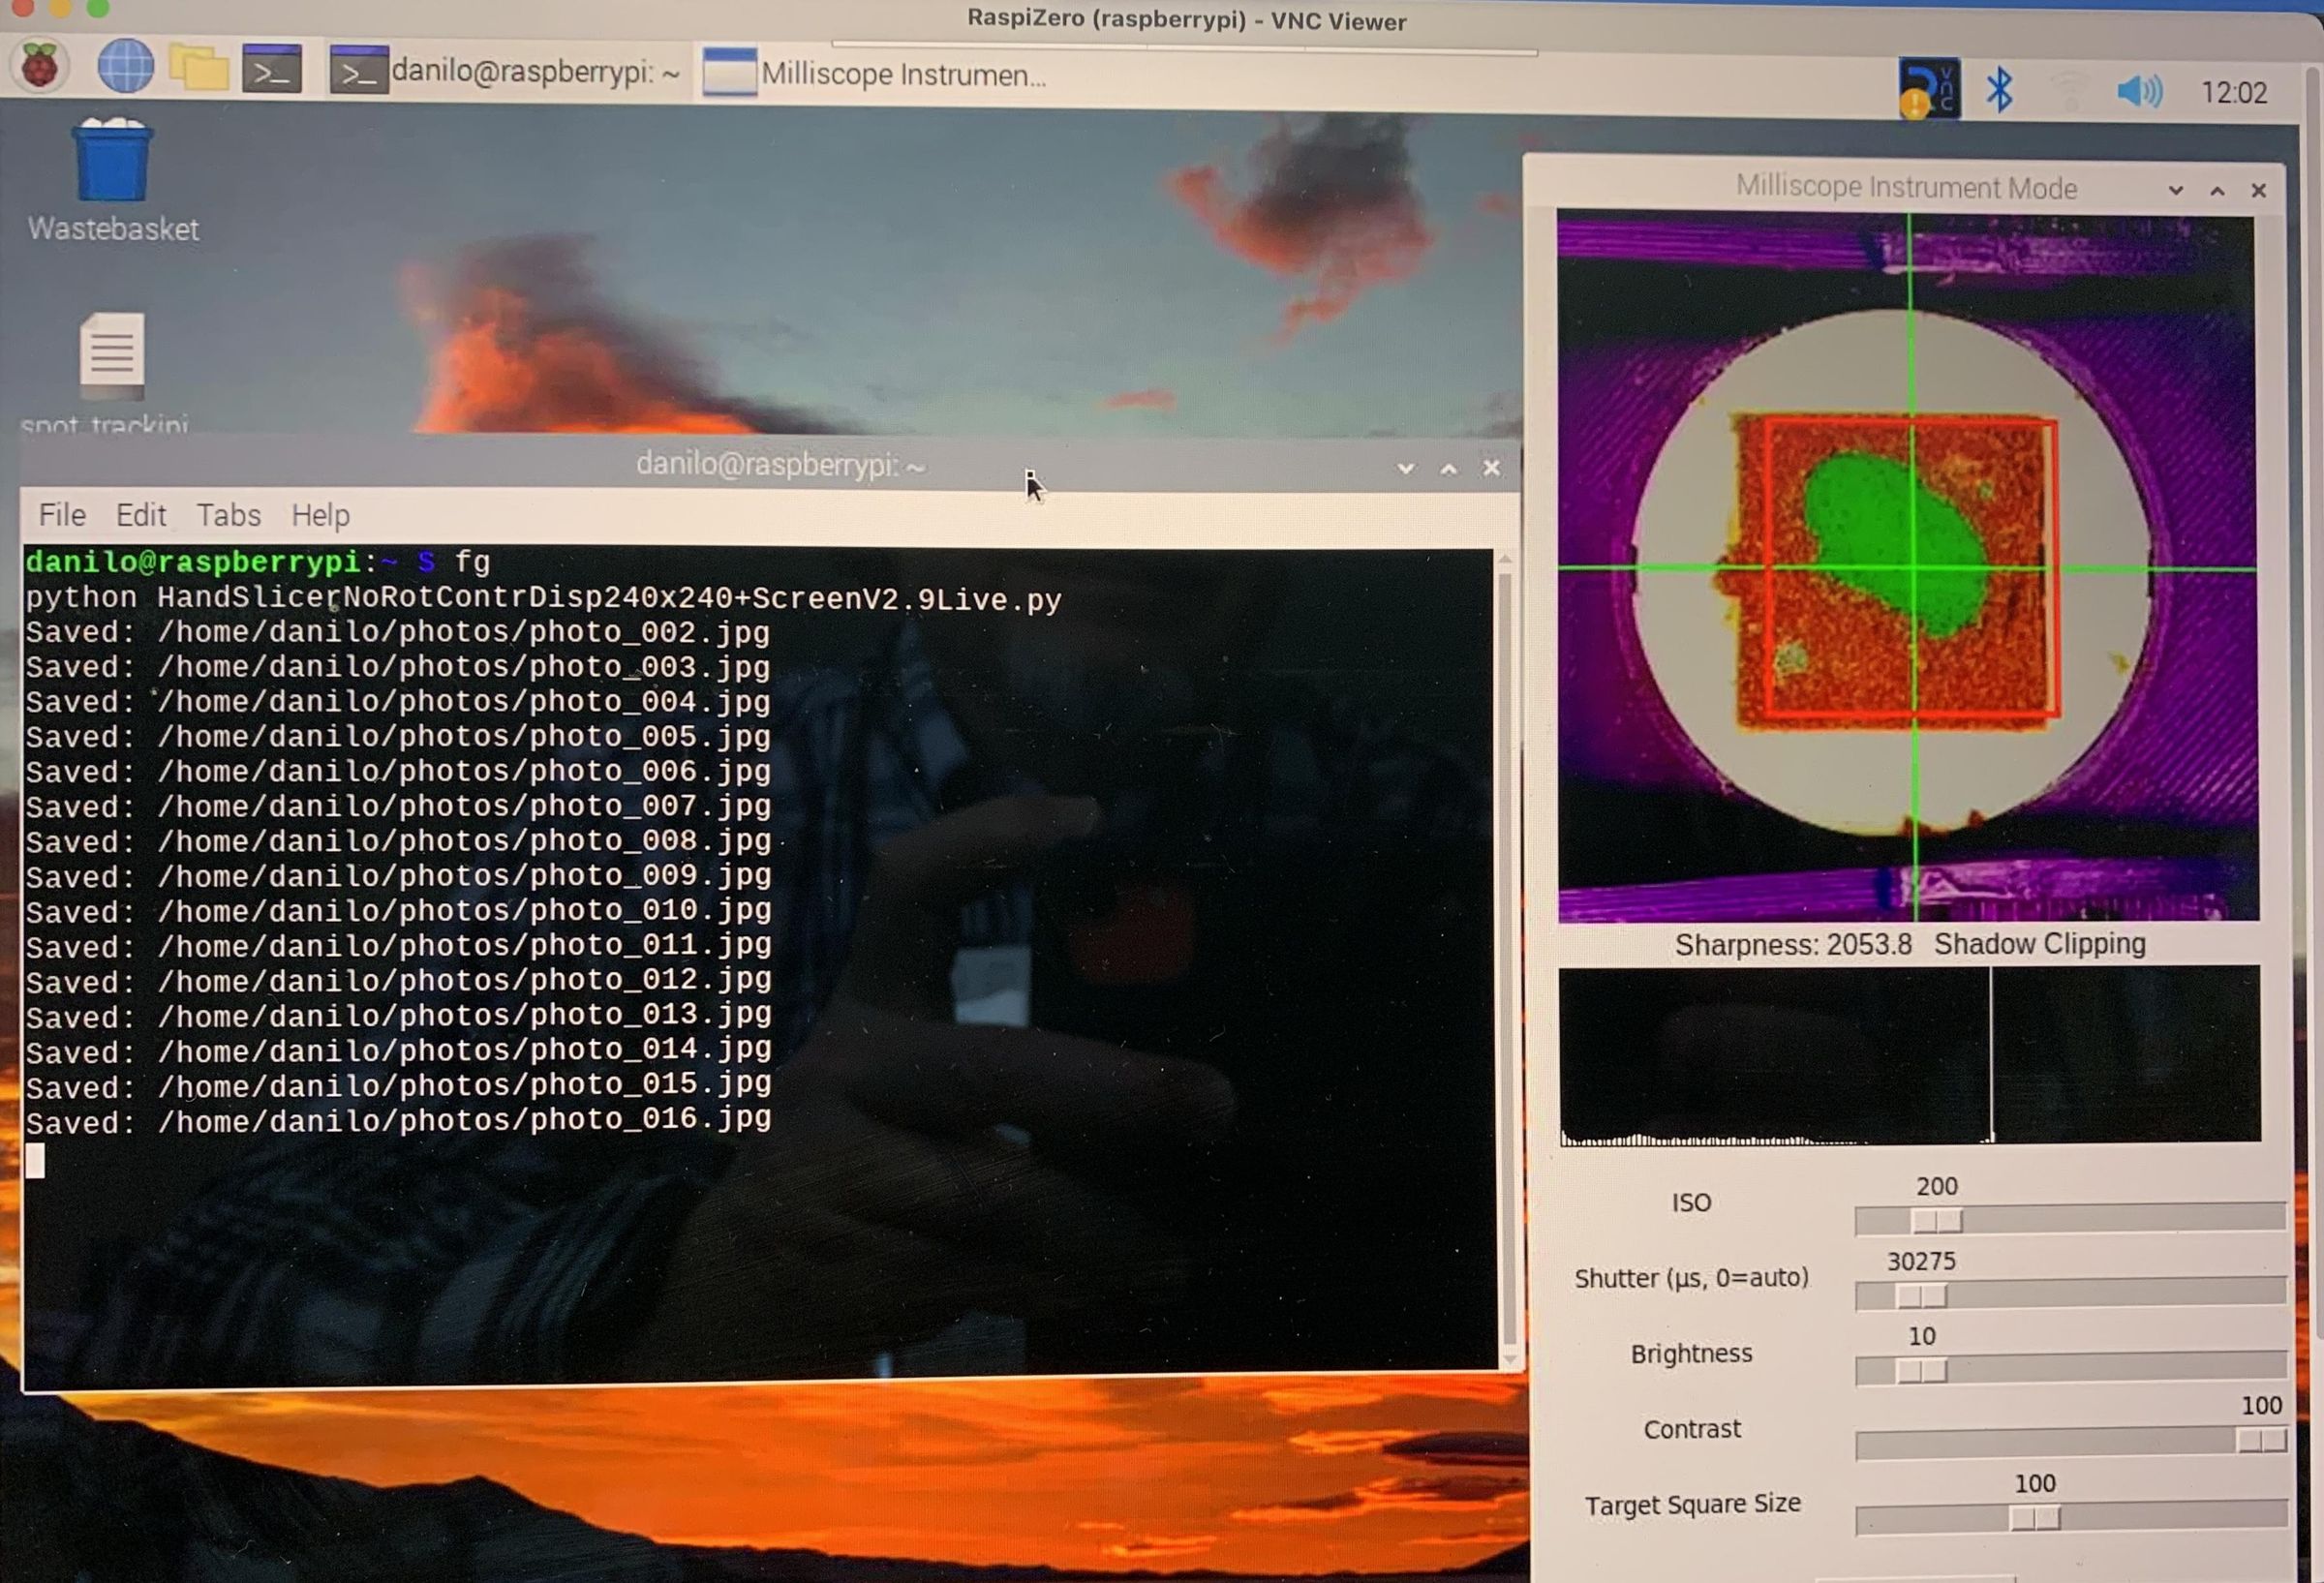This screenshot has width=2324, height=1583.
Task: Click the photo_009.jpg saved line
Action: 398,876
